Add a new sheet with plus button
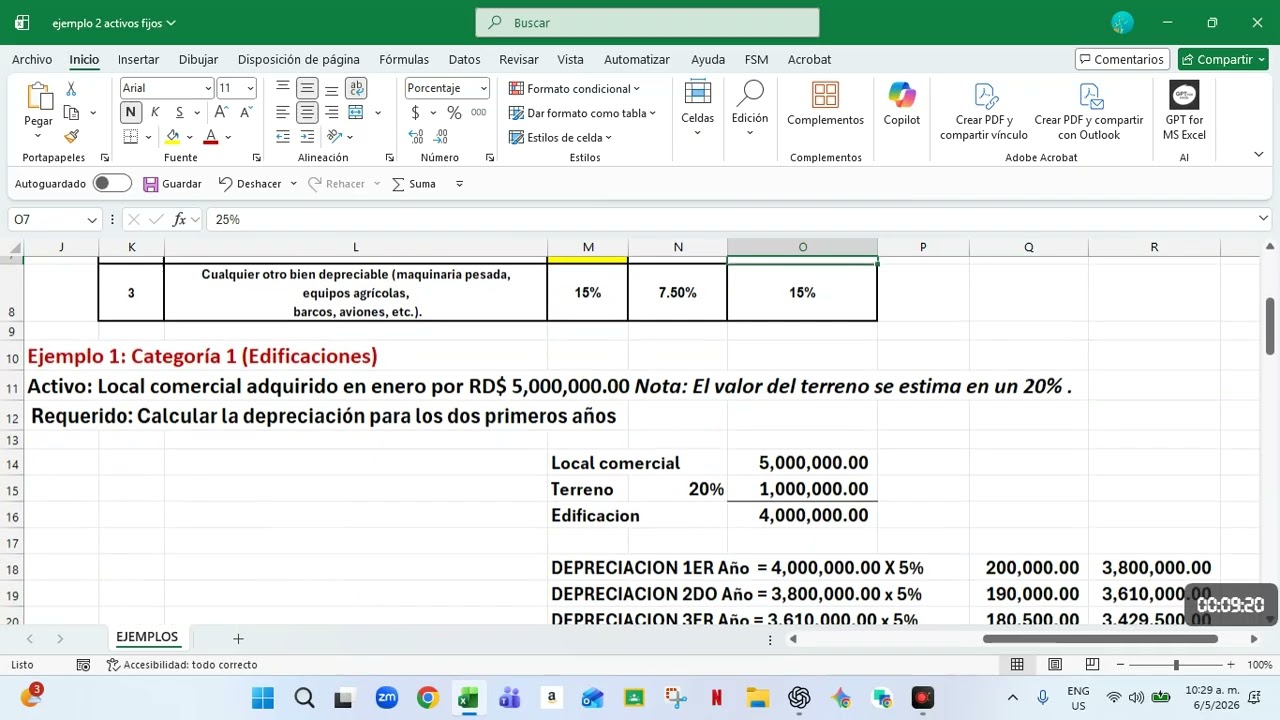This screenshot has width=1280, height=720. (x=238, y=638)
